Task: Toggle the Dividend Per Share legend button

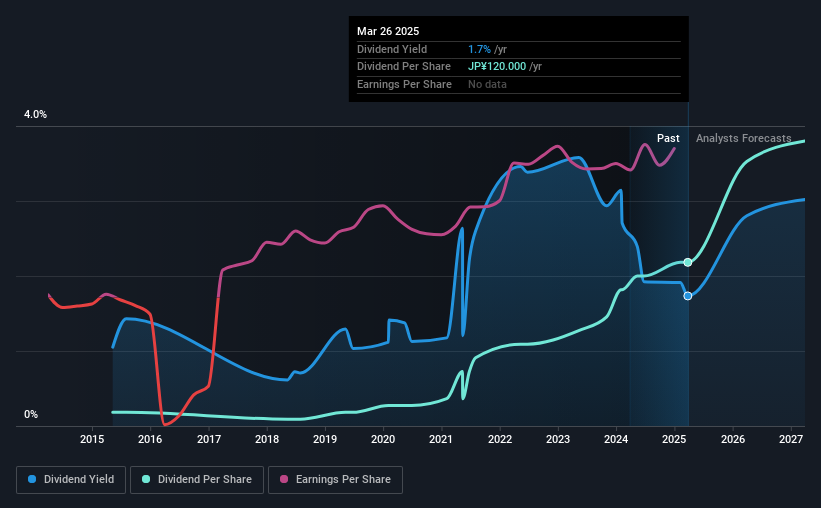Action: click(x=197, y=480)
